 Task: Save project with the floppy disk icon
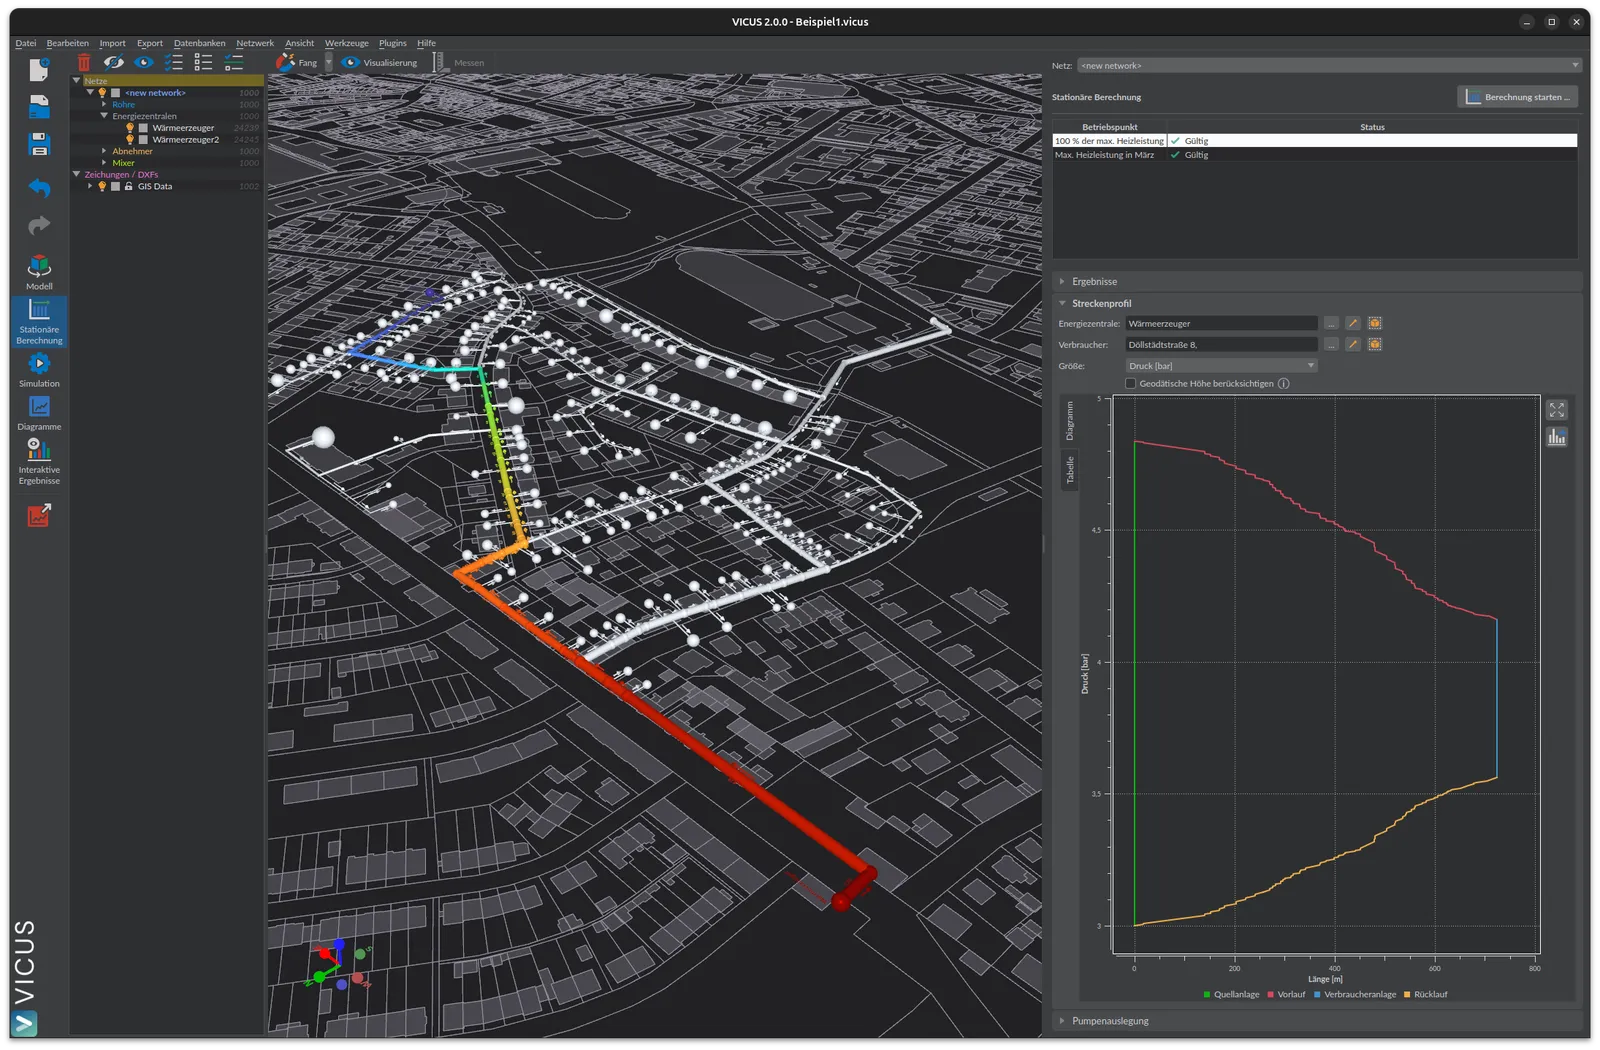39,144
